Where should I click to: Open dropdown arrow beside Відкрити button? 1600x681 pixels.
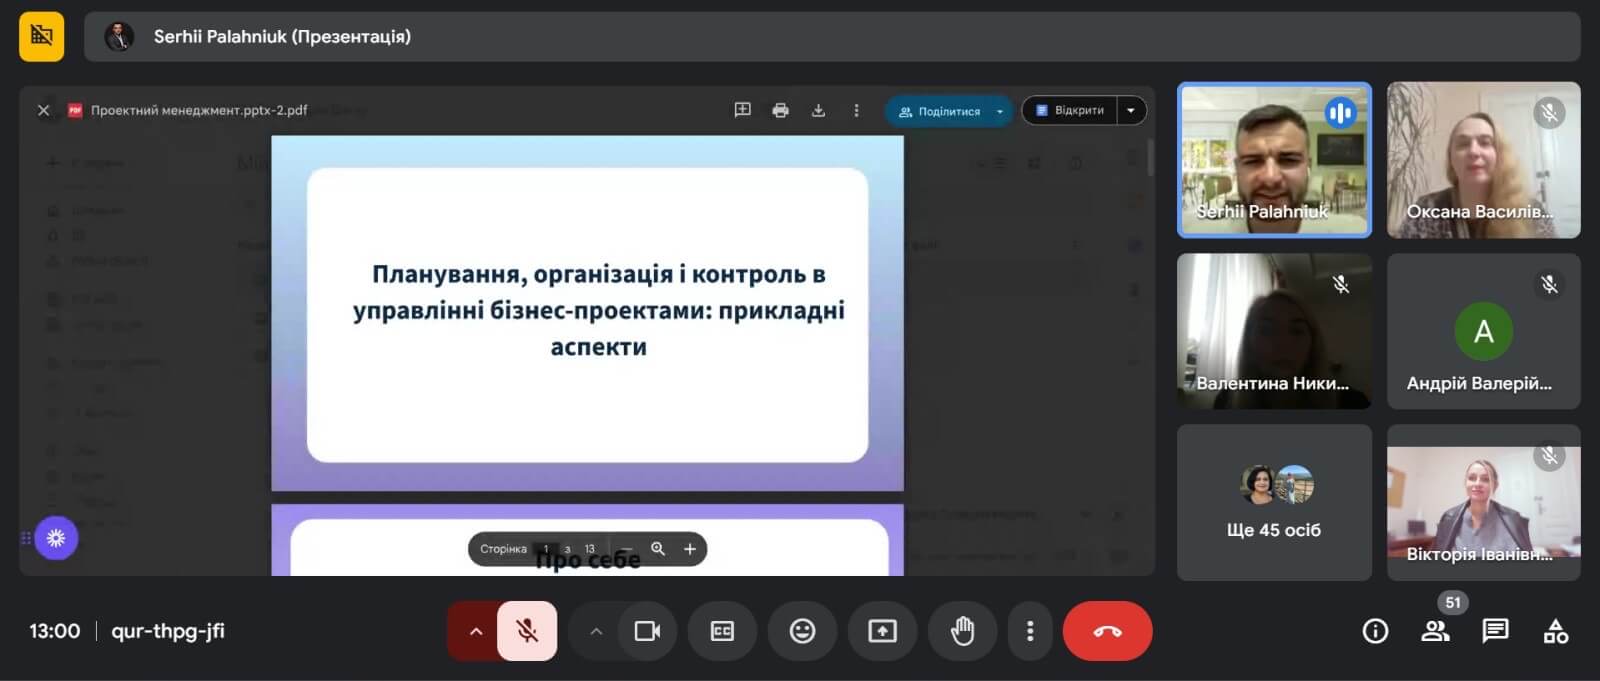tap(1131, 110)
